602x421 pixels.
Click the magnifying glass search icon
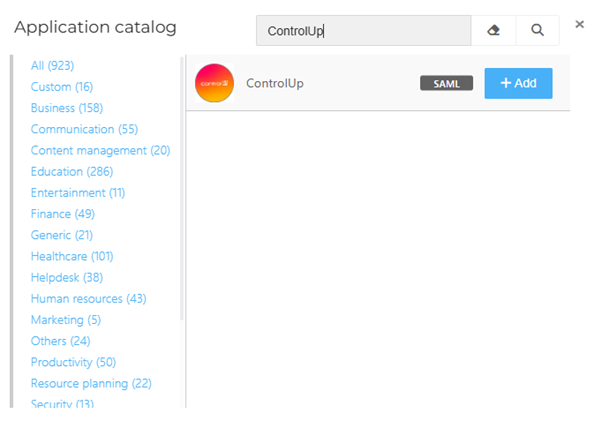[538, 30]
